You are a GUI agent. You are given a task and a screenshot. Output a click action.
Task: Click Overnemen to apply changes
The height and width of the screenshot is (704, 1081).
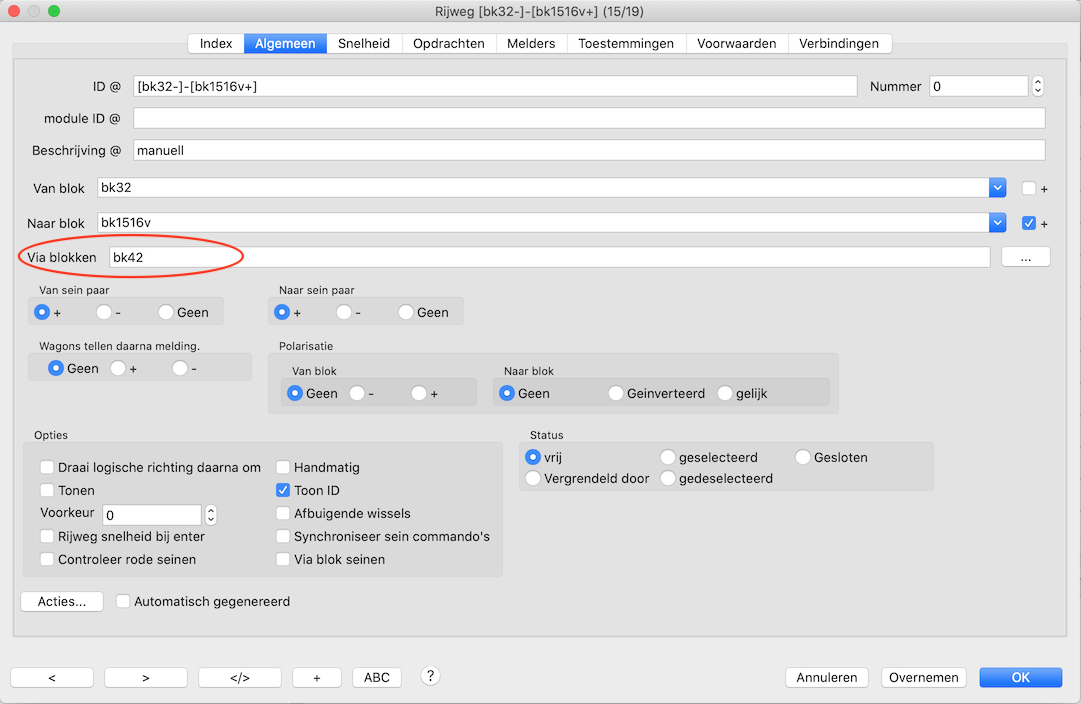click(x=924, y=677)
